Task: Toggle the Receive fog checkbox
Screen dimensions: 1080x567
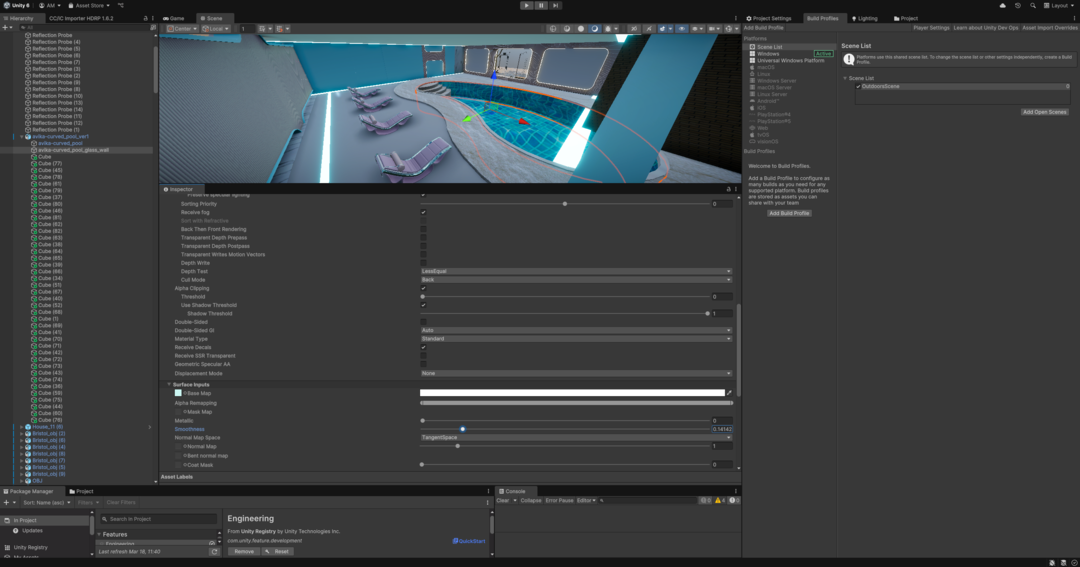Action: click(423, 212)
